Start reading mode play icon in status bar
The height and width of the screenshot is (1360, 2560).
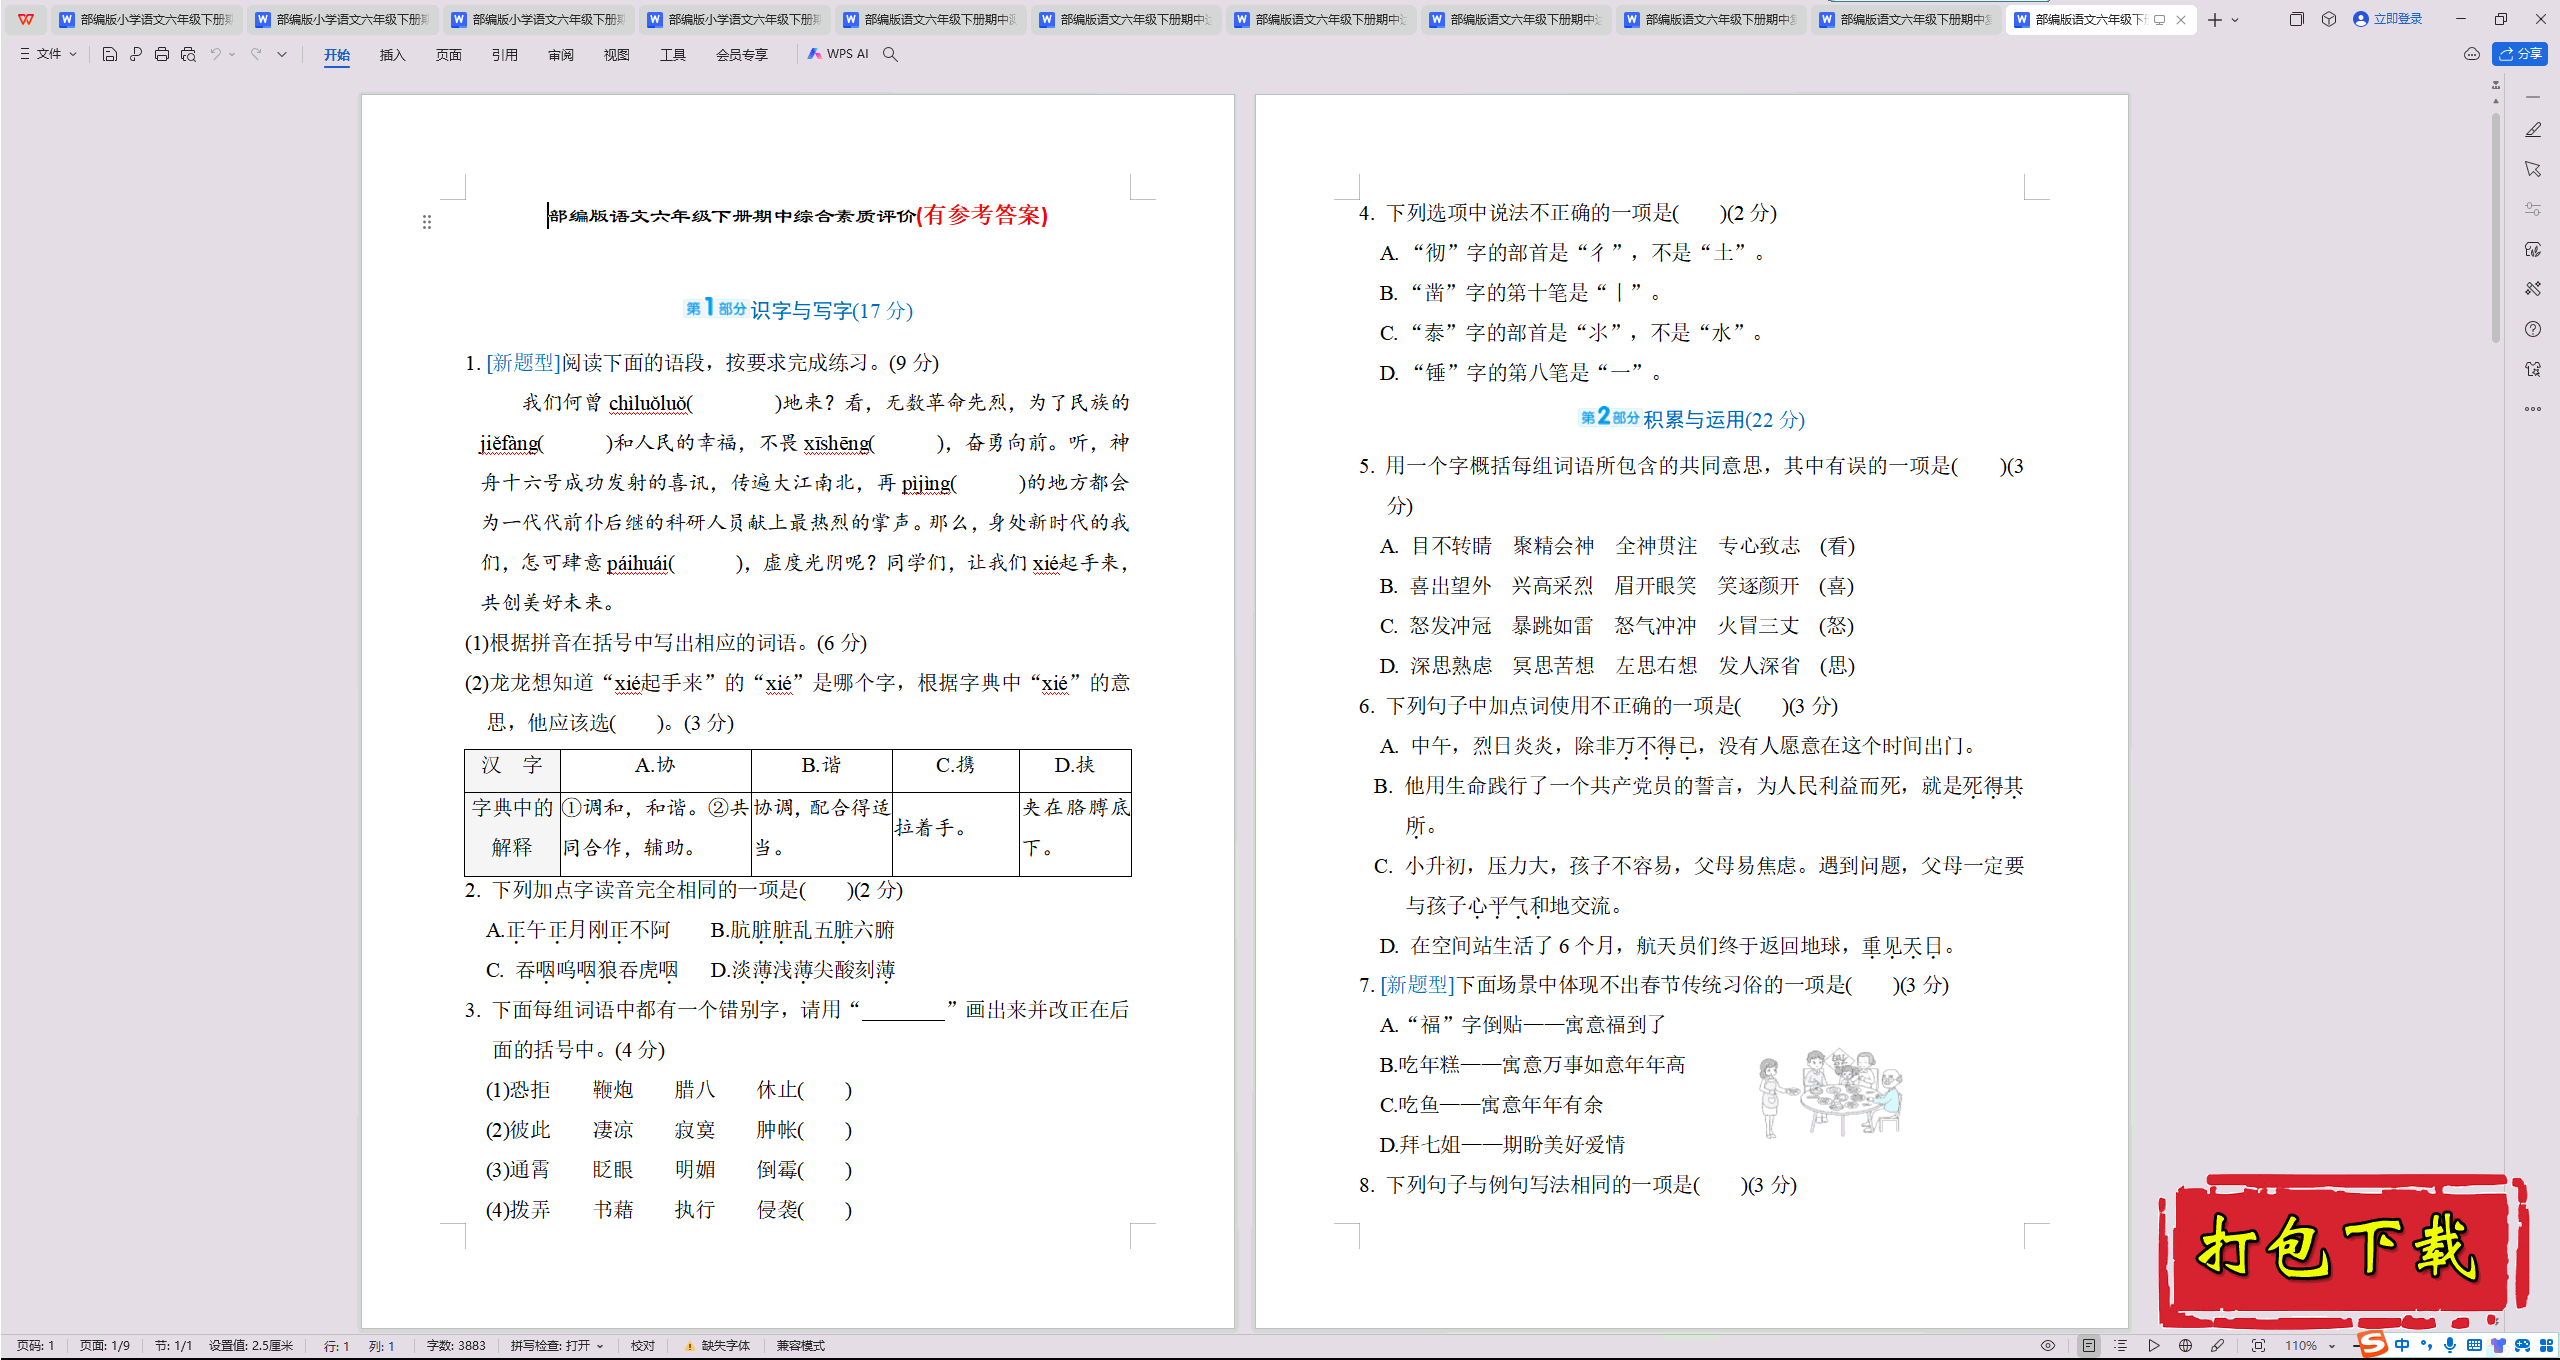pos(2154,1346)
